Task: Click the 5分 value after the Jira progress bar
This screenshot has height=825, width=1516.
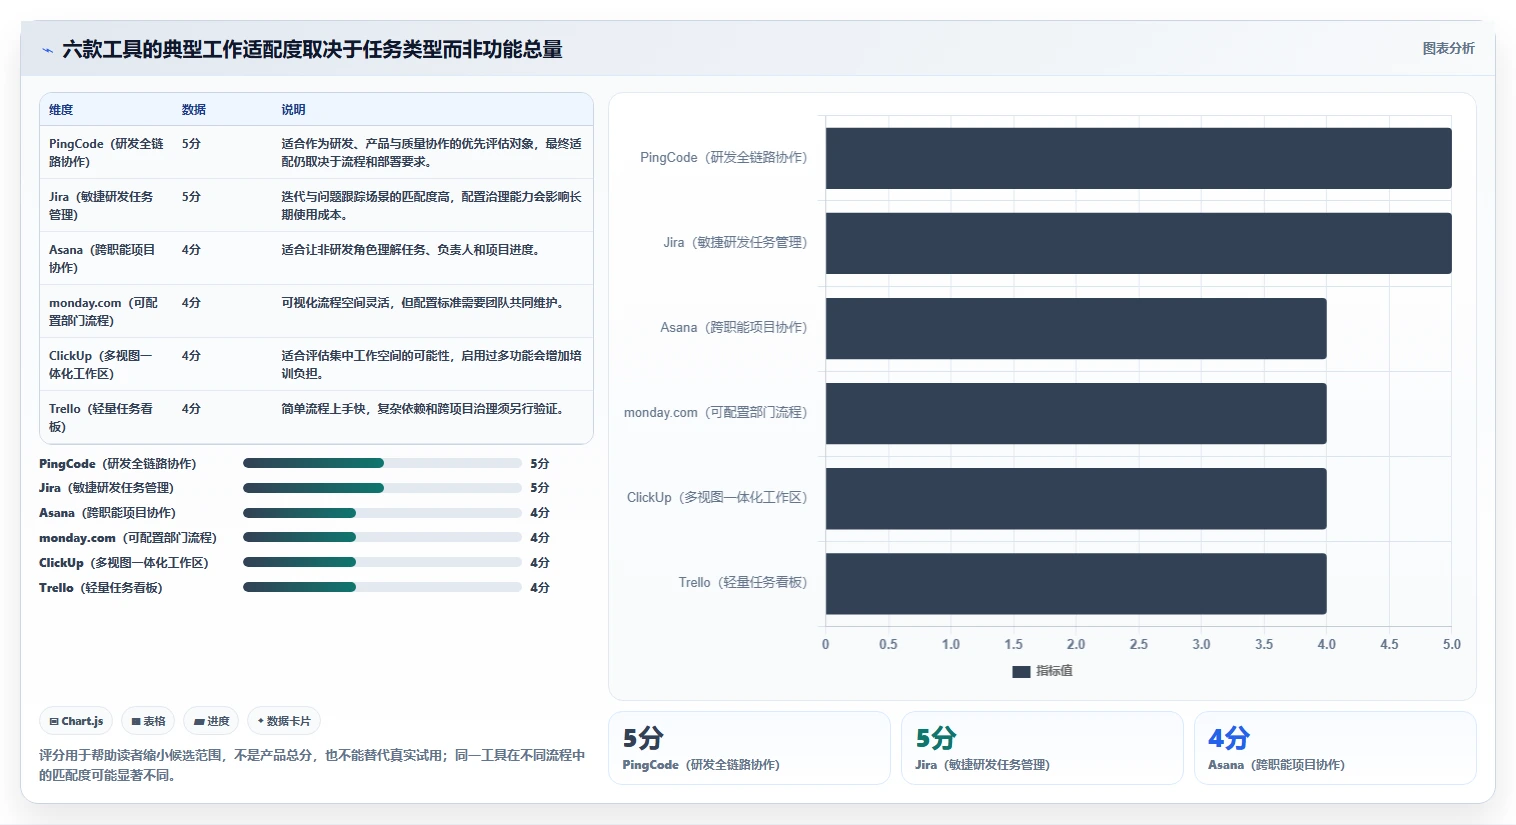Action: [x=540, y=488]
